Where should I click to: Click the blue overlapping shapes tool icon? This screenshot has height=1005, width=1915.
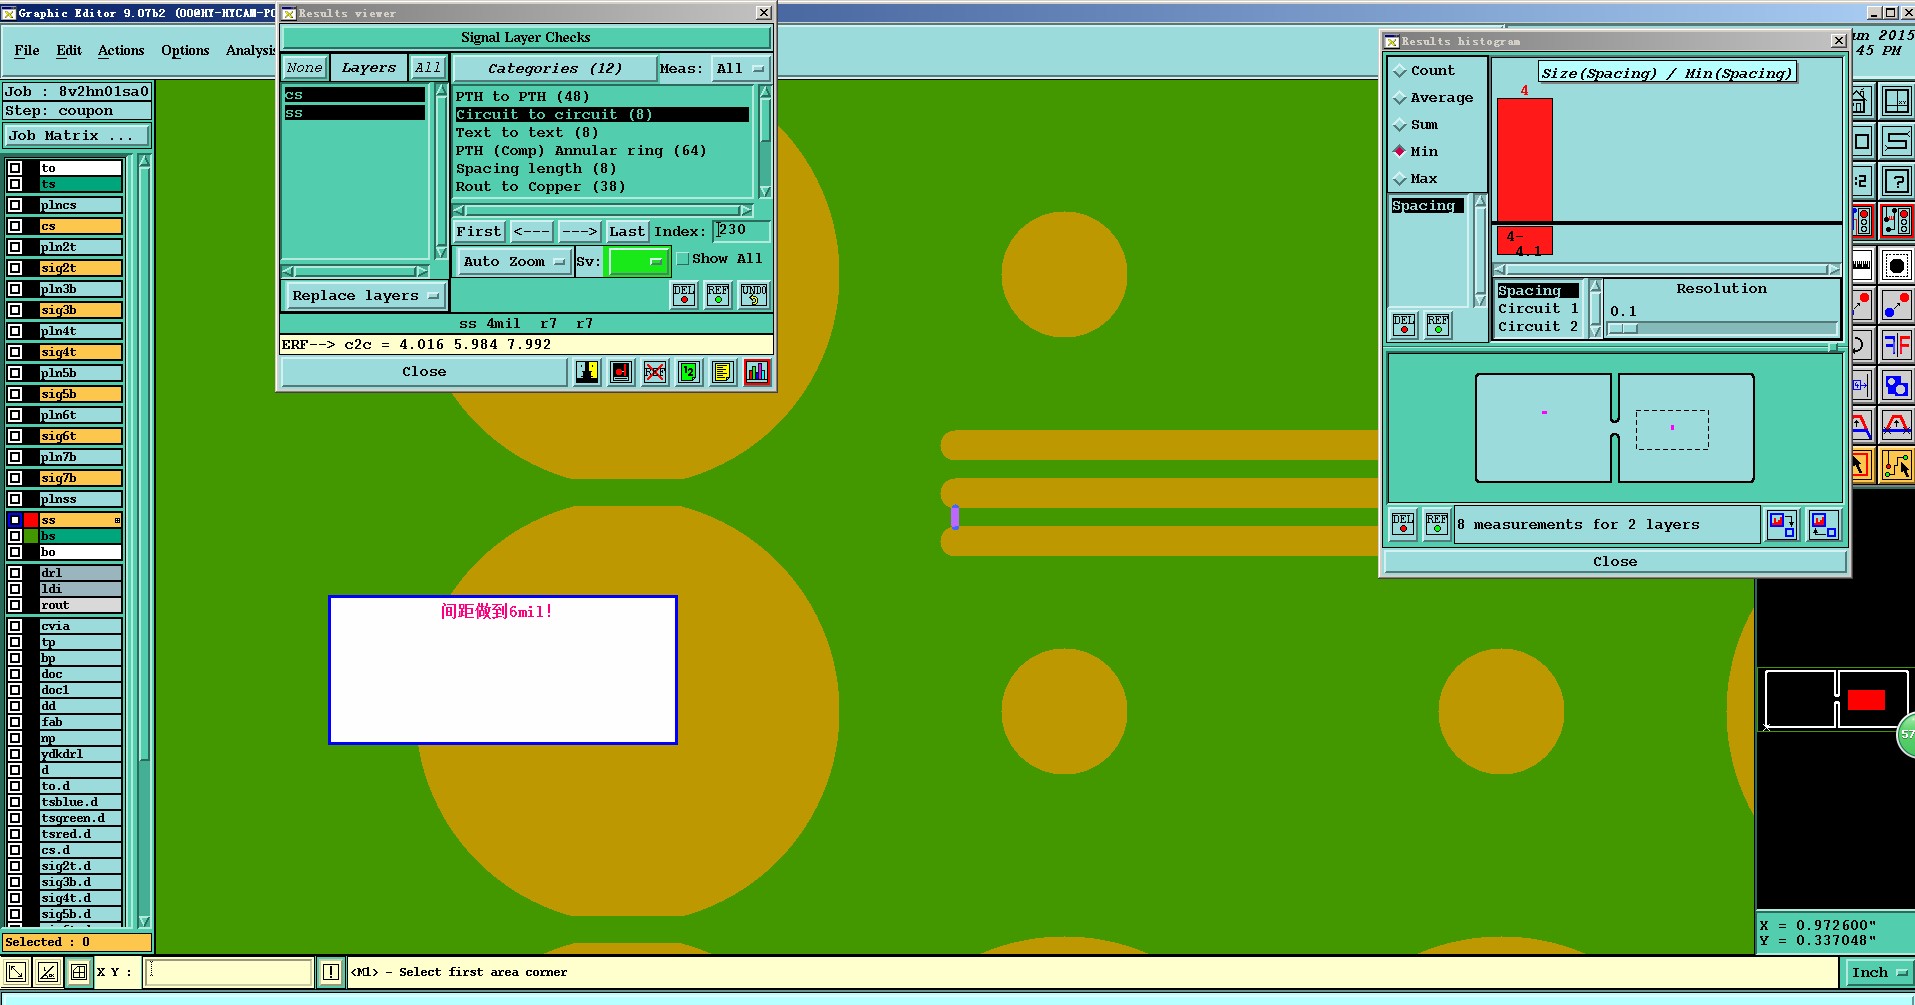click(x=1896, y=385)
